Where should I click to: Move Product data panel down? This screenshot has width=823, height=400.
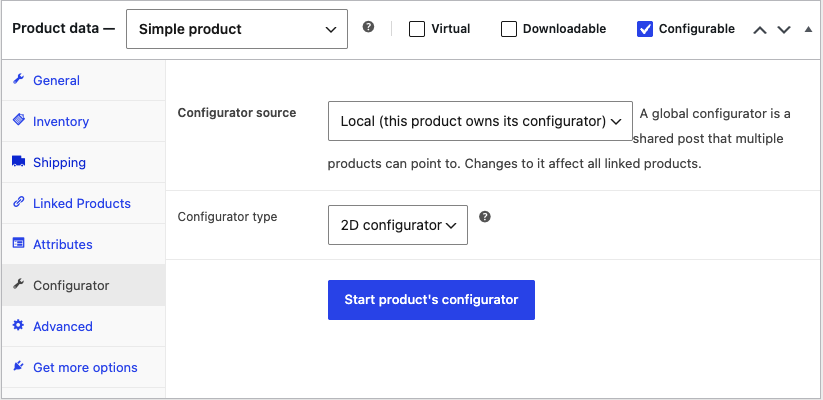(x=784, y=29)
